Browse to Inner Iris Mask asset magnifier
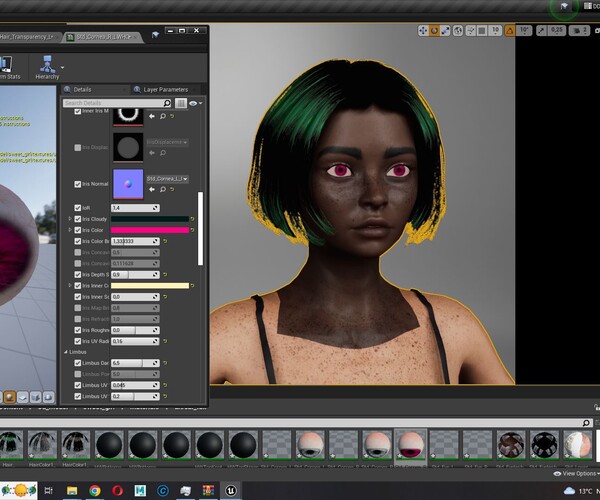This screenshot has height=500, width=600. coord(163,116)
